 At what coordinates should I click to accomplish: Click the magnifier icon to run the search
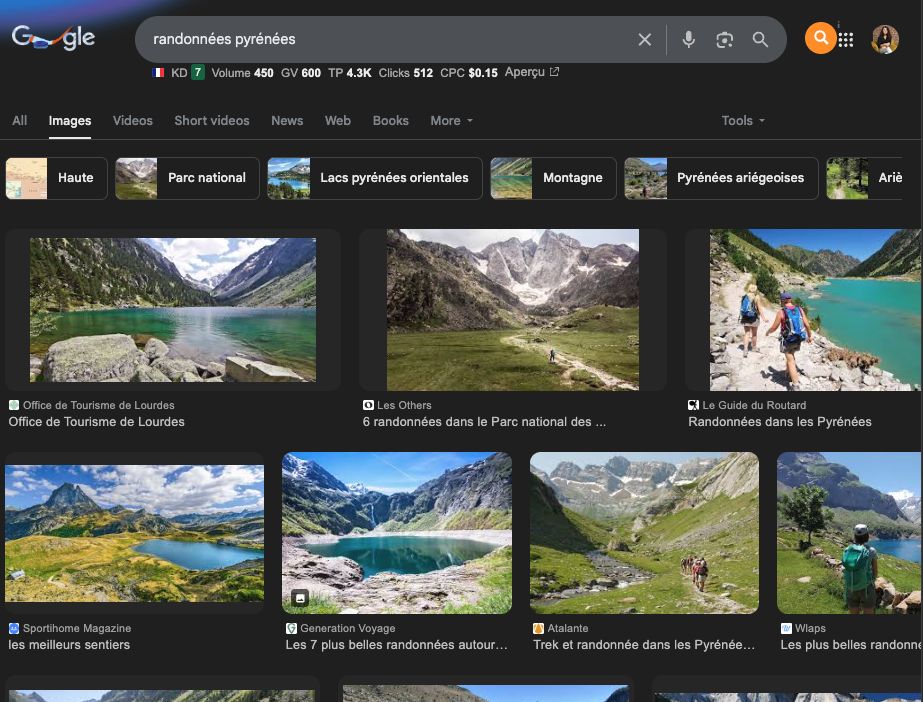(760, 40)
